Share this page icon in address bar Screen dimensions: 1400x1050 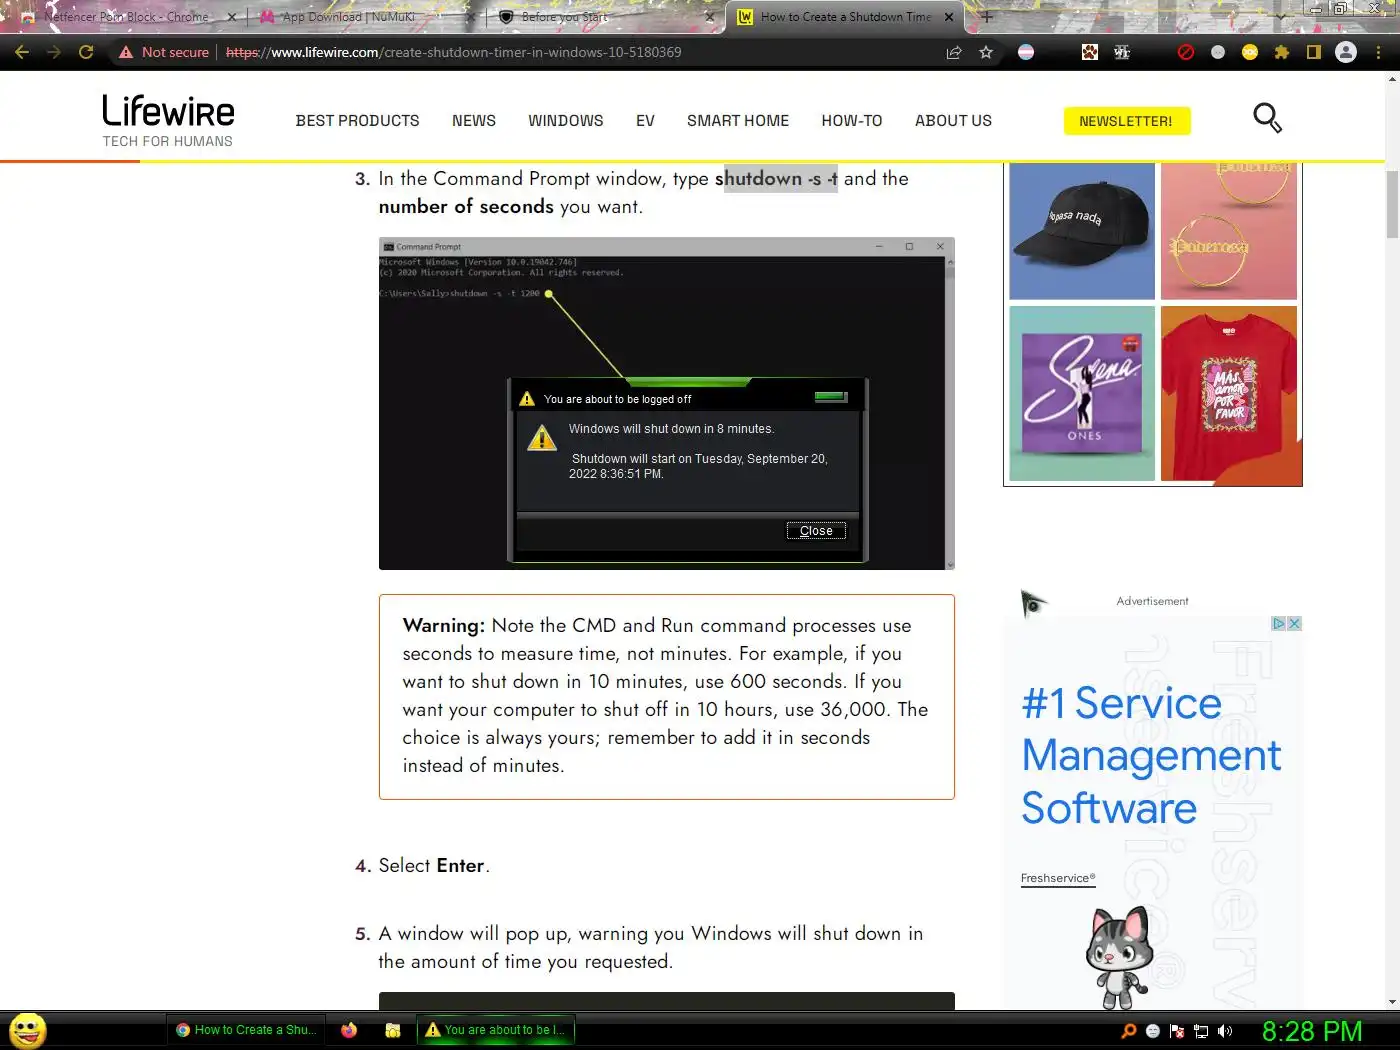pos(953,52)
